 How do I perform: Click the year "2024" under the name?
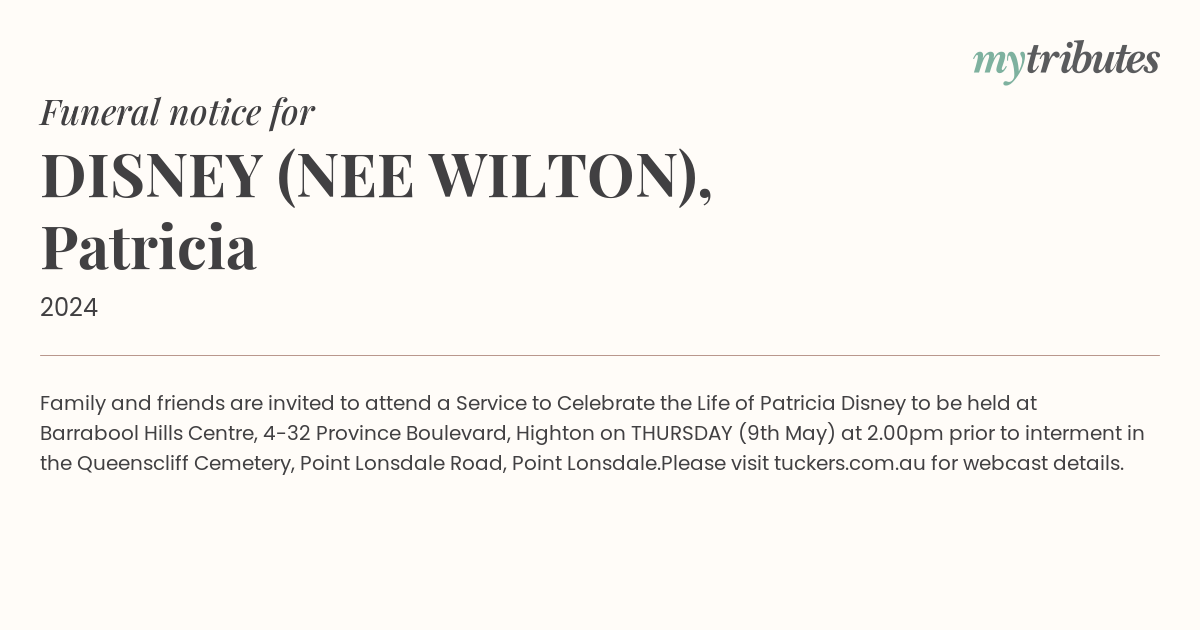tap(69, 308)
